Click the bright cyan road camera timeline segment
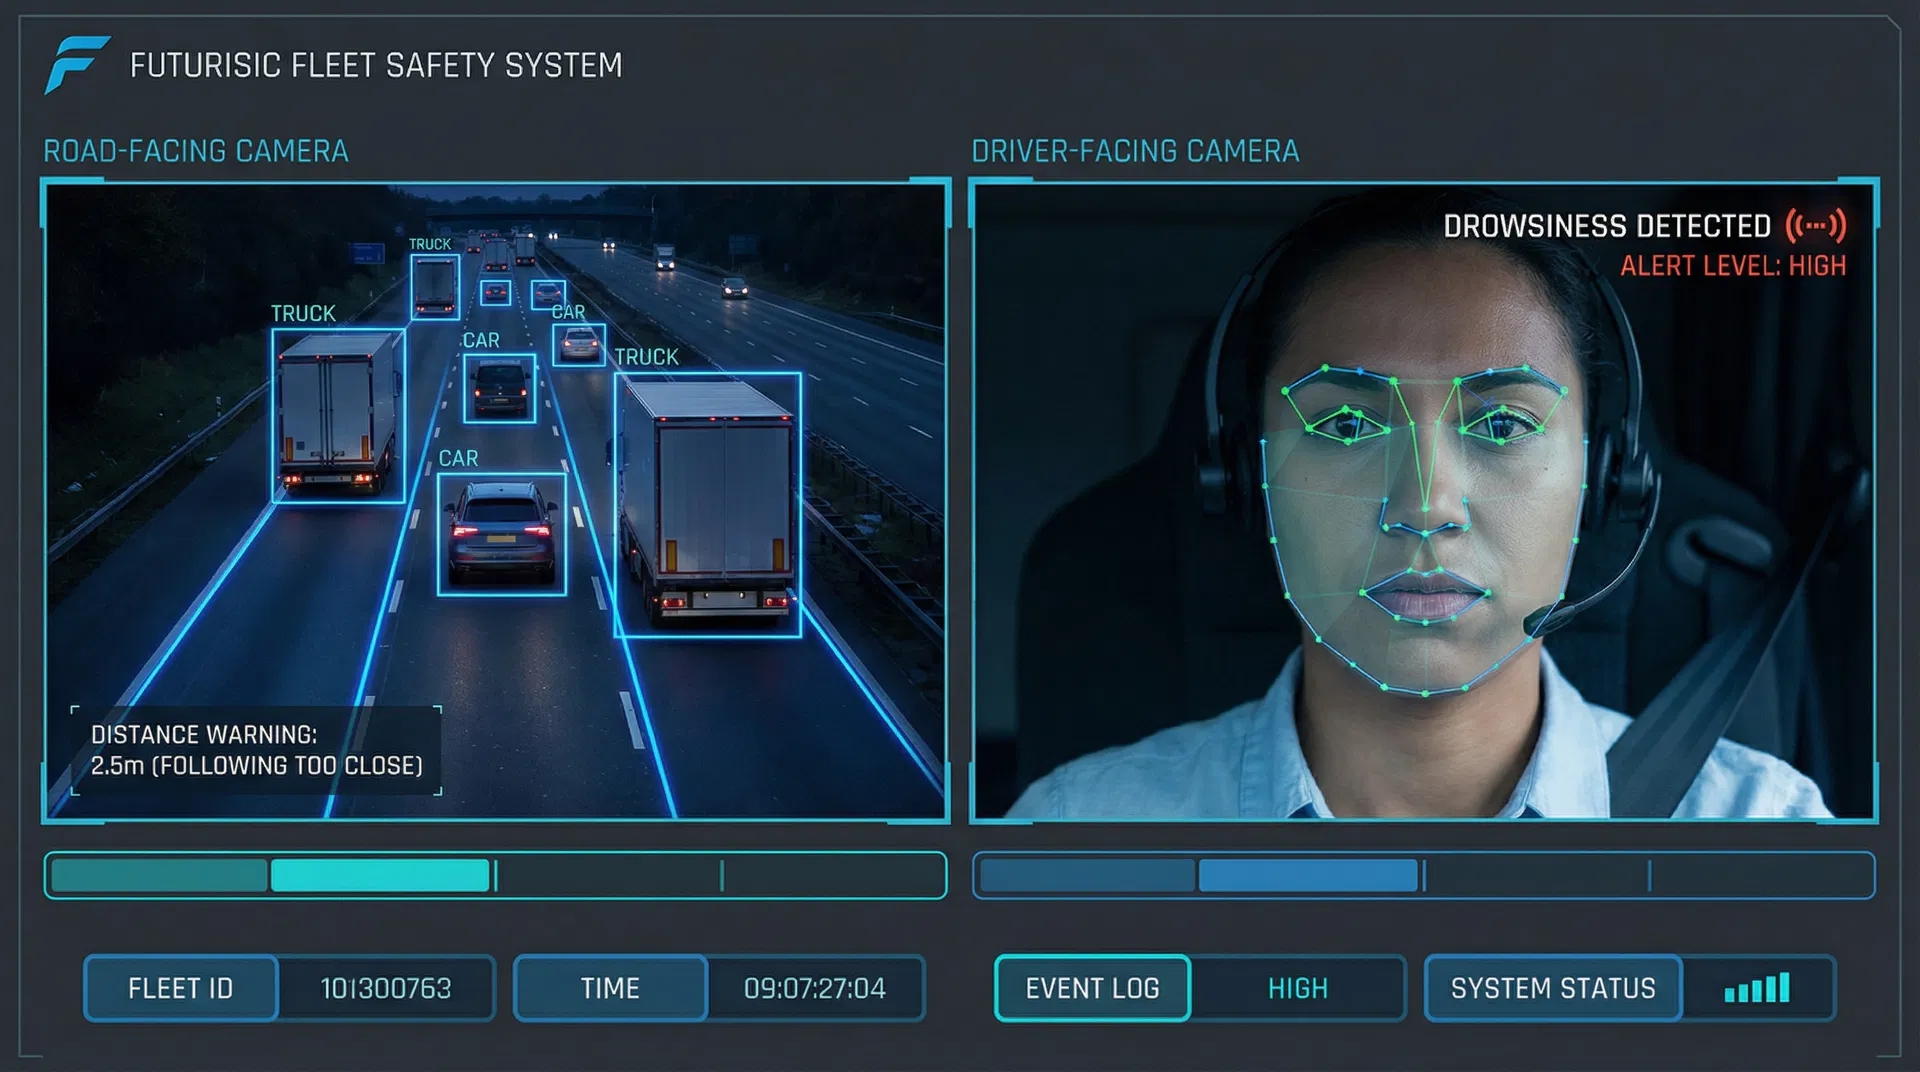The image size is (1920, 1072). click(380, 875)
